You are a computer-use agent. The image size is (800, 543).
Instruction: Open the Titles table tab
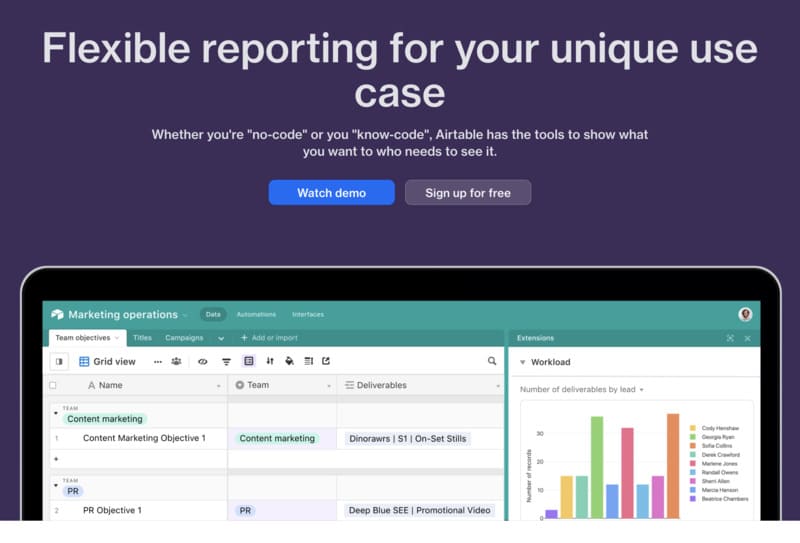[142, 338]
